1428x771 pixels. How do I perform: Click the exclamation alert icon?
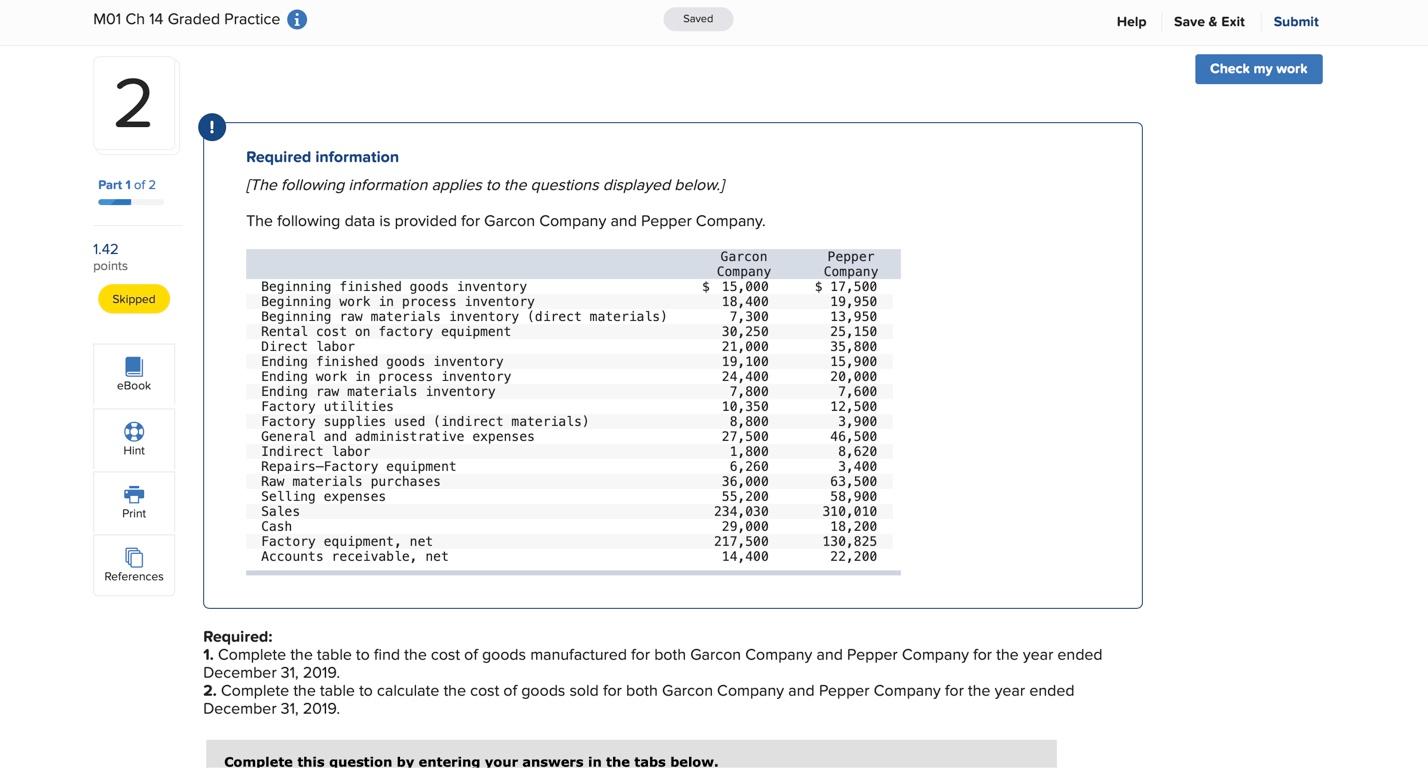212,127
